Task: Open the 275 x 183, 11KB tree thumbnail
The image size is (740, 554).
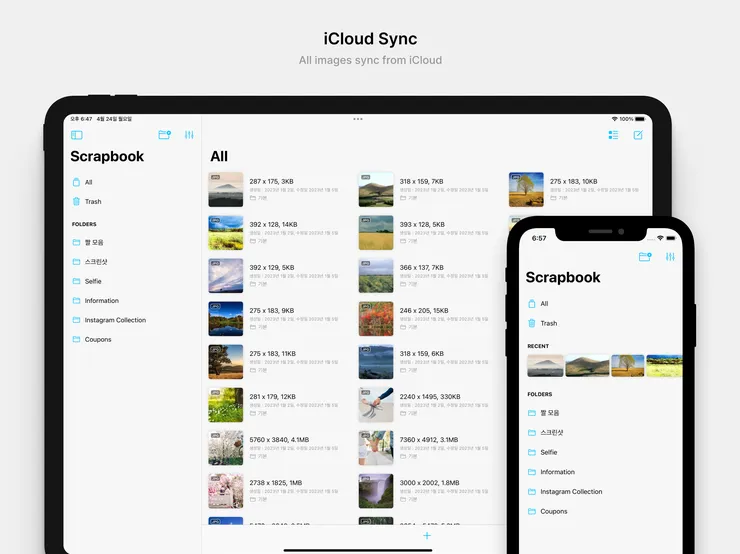Action: [x=226, y=362]
